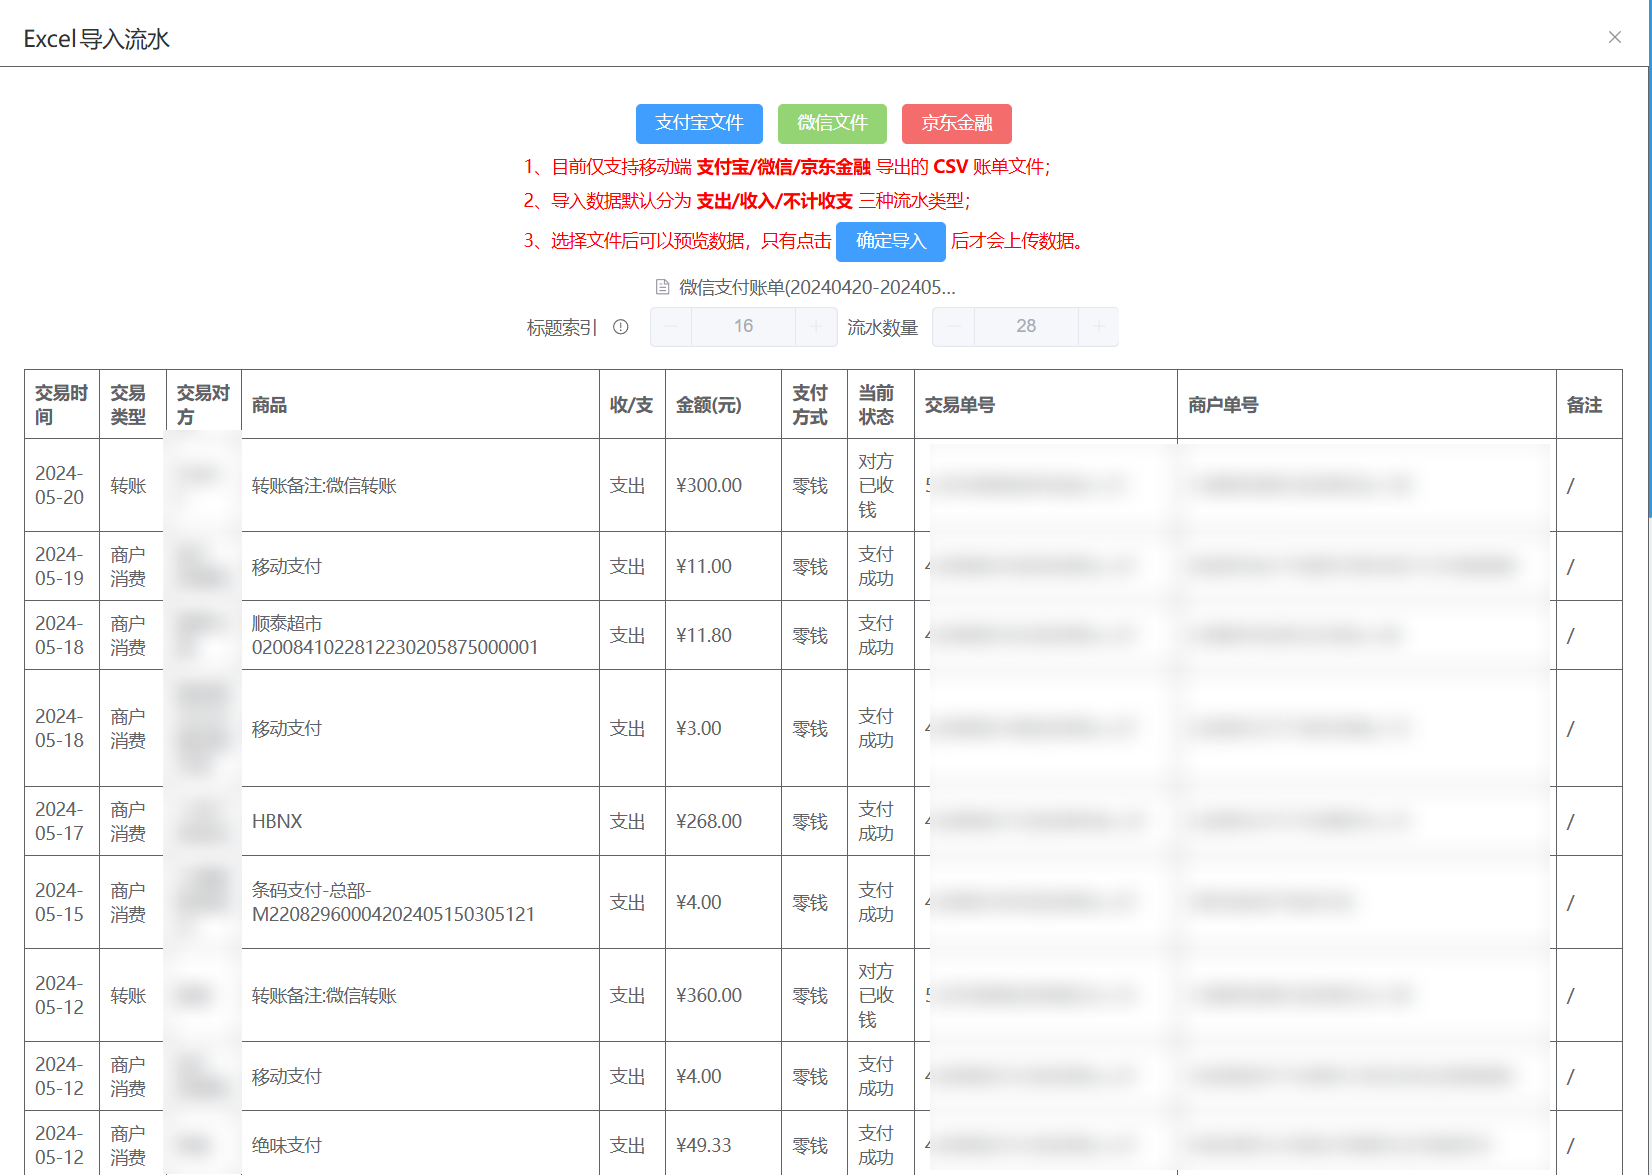Click the 确定导入 confirm button
Viewport: 1652px width, 1175px height.
[891, 241]
